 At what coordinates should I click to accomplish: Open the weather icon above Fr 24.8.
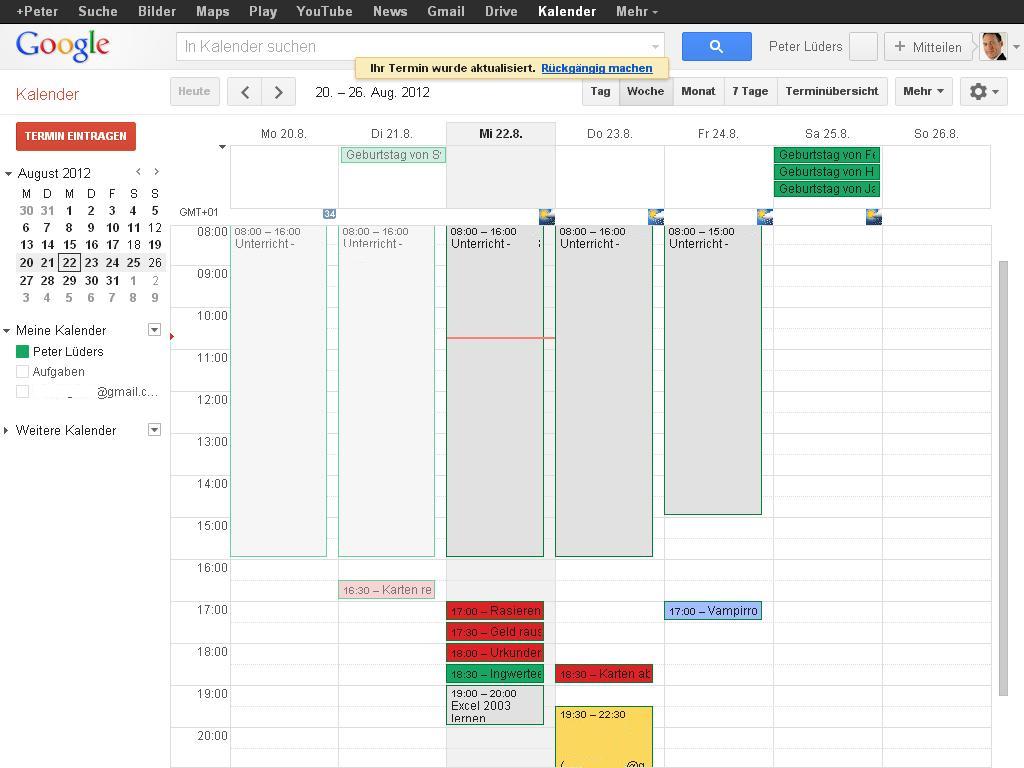pos(765,217)
